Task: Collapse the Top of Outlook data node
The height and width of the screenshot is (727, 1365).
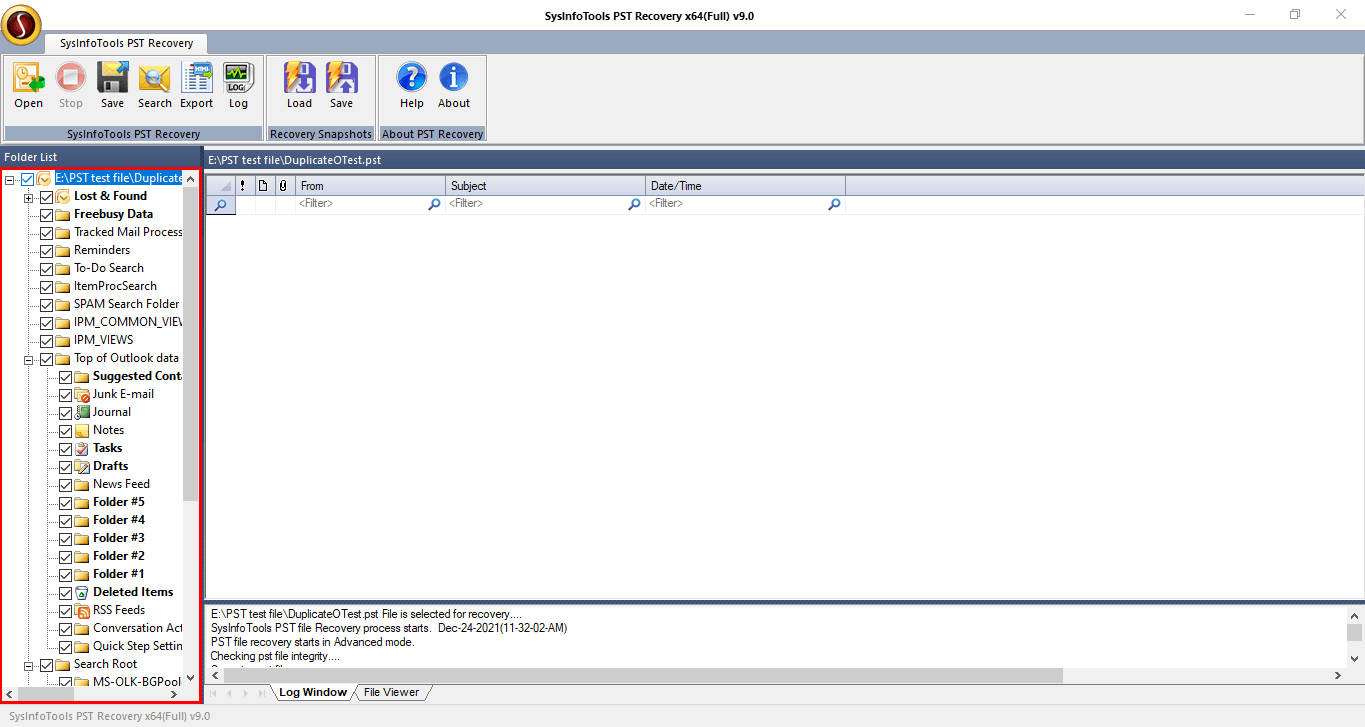Action: click(x=29, y=359)
